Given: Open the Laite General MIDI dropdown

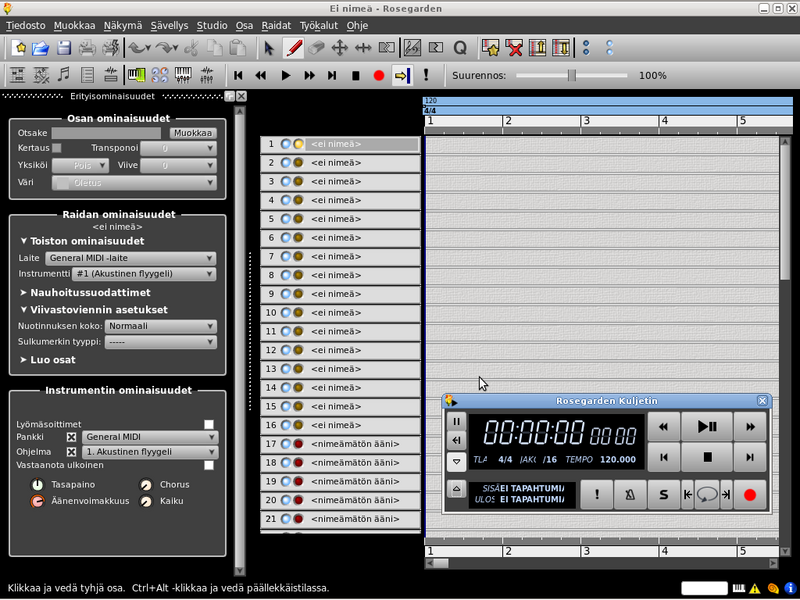Looking at the screenshot, I should (130, 258).
